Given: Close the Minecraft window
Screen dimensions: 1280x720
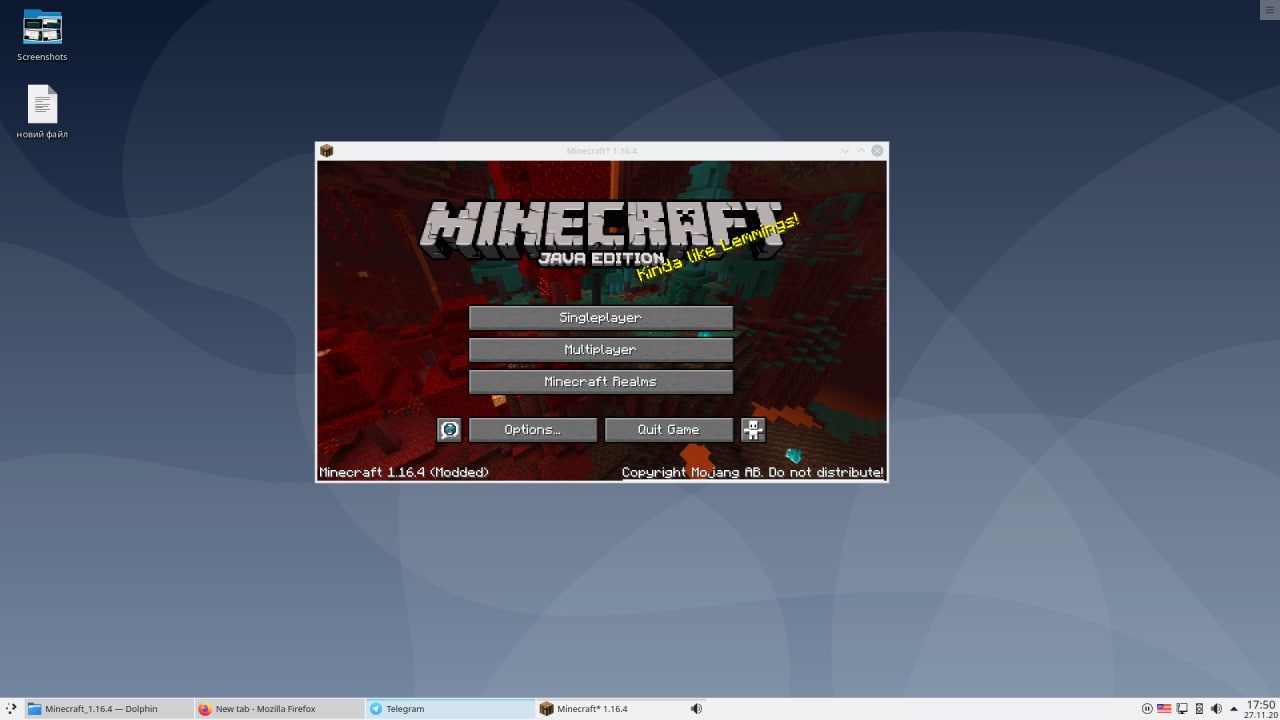Looking at the screenshot, I should coord(877,151).
